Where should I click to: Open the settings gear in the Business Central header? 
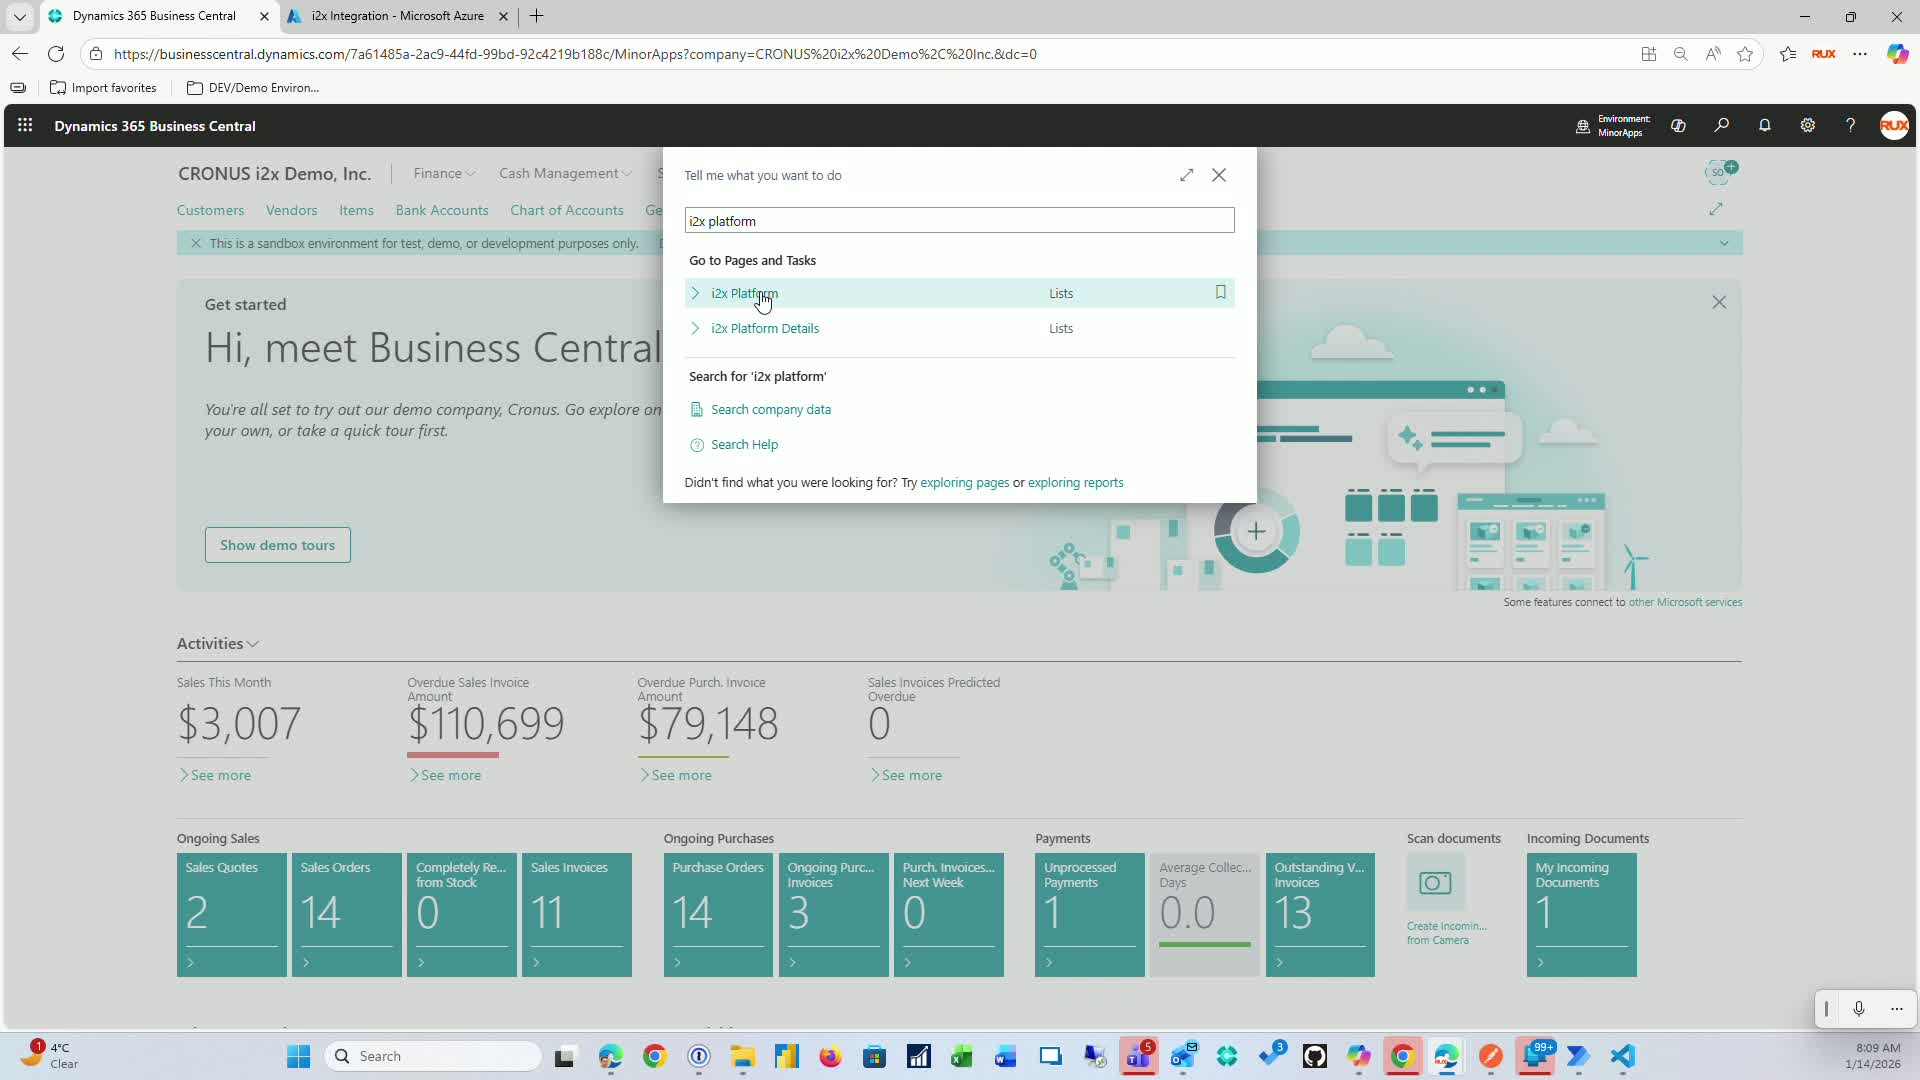pos(1807,126)
